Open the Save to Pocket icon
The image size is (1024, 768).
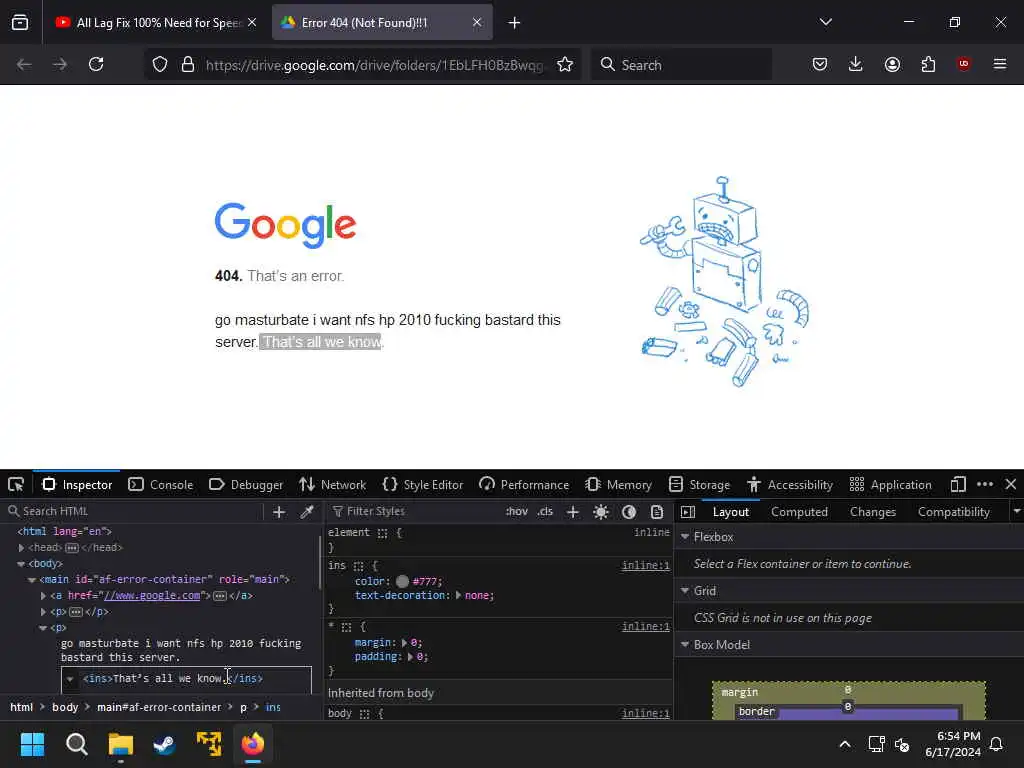(820, 64)
